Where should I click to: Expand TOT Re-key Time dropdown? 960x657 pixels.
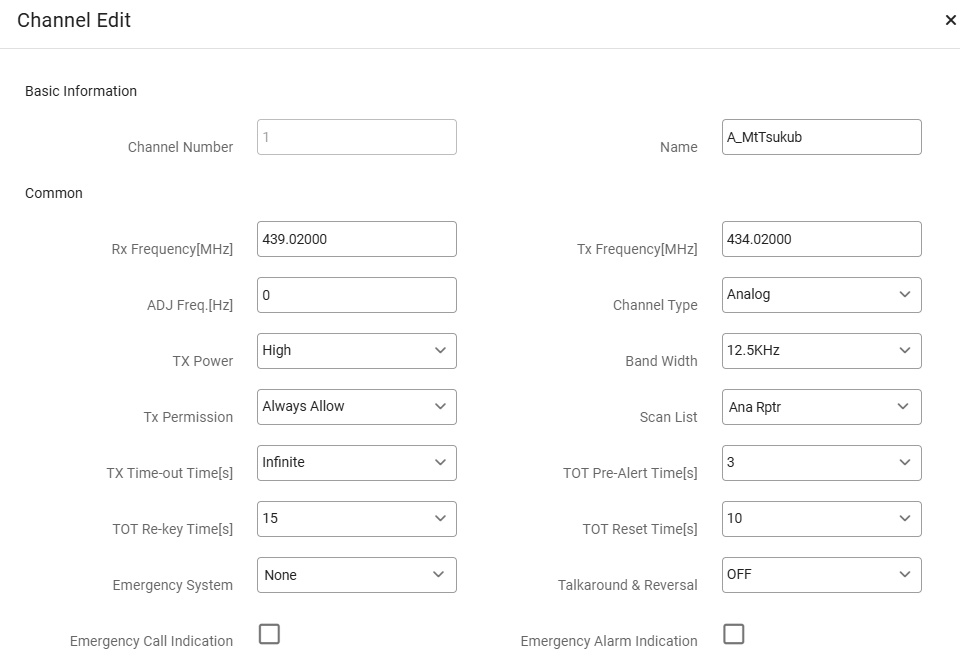tap(356, 519)
